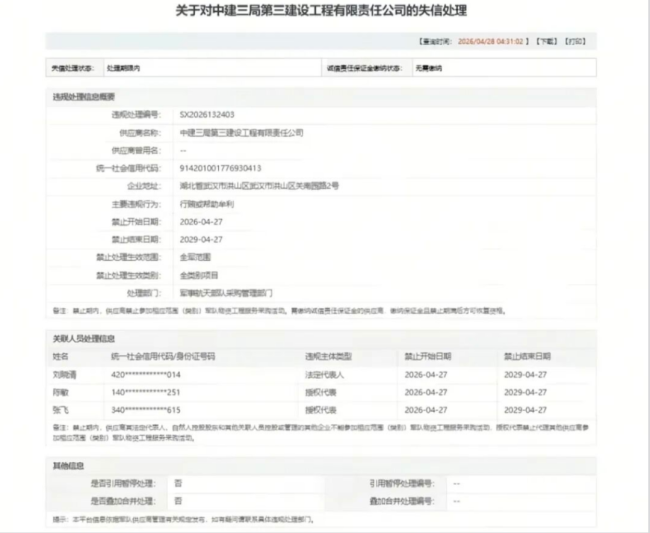Click the 打印 print link
The image size is (650, 533).
coord(576,41)
